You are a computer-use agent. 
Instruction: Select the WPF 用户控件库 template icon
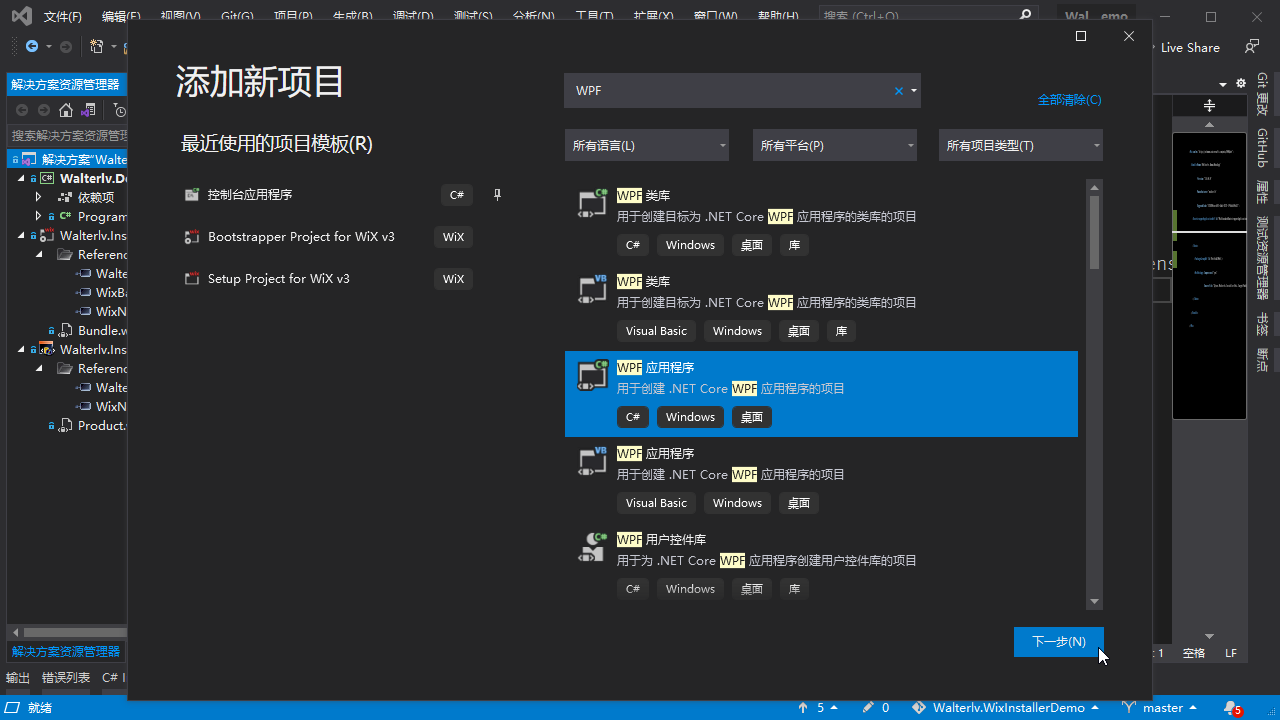pyautogui.click(x=592, y=547)
